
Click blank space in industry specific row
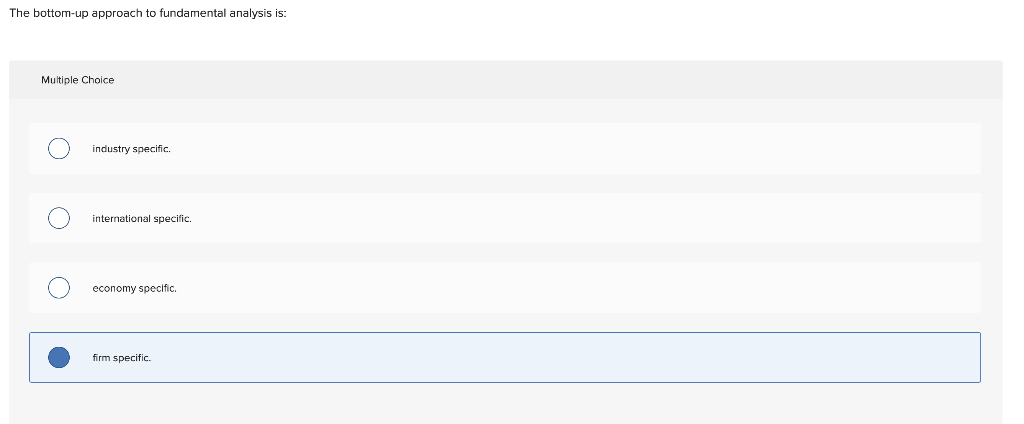click(575, 148)
